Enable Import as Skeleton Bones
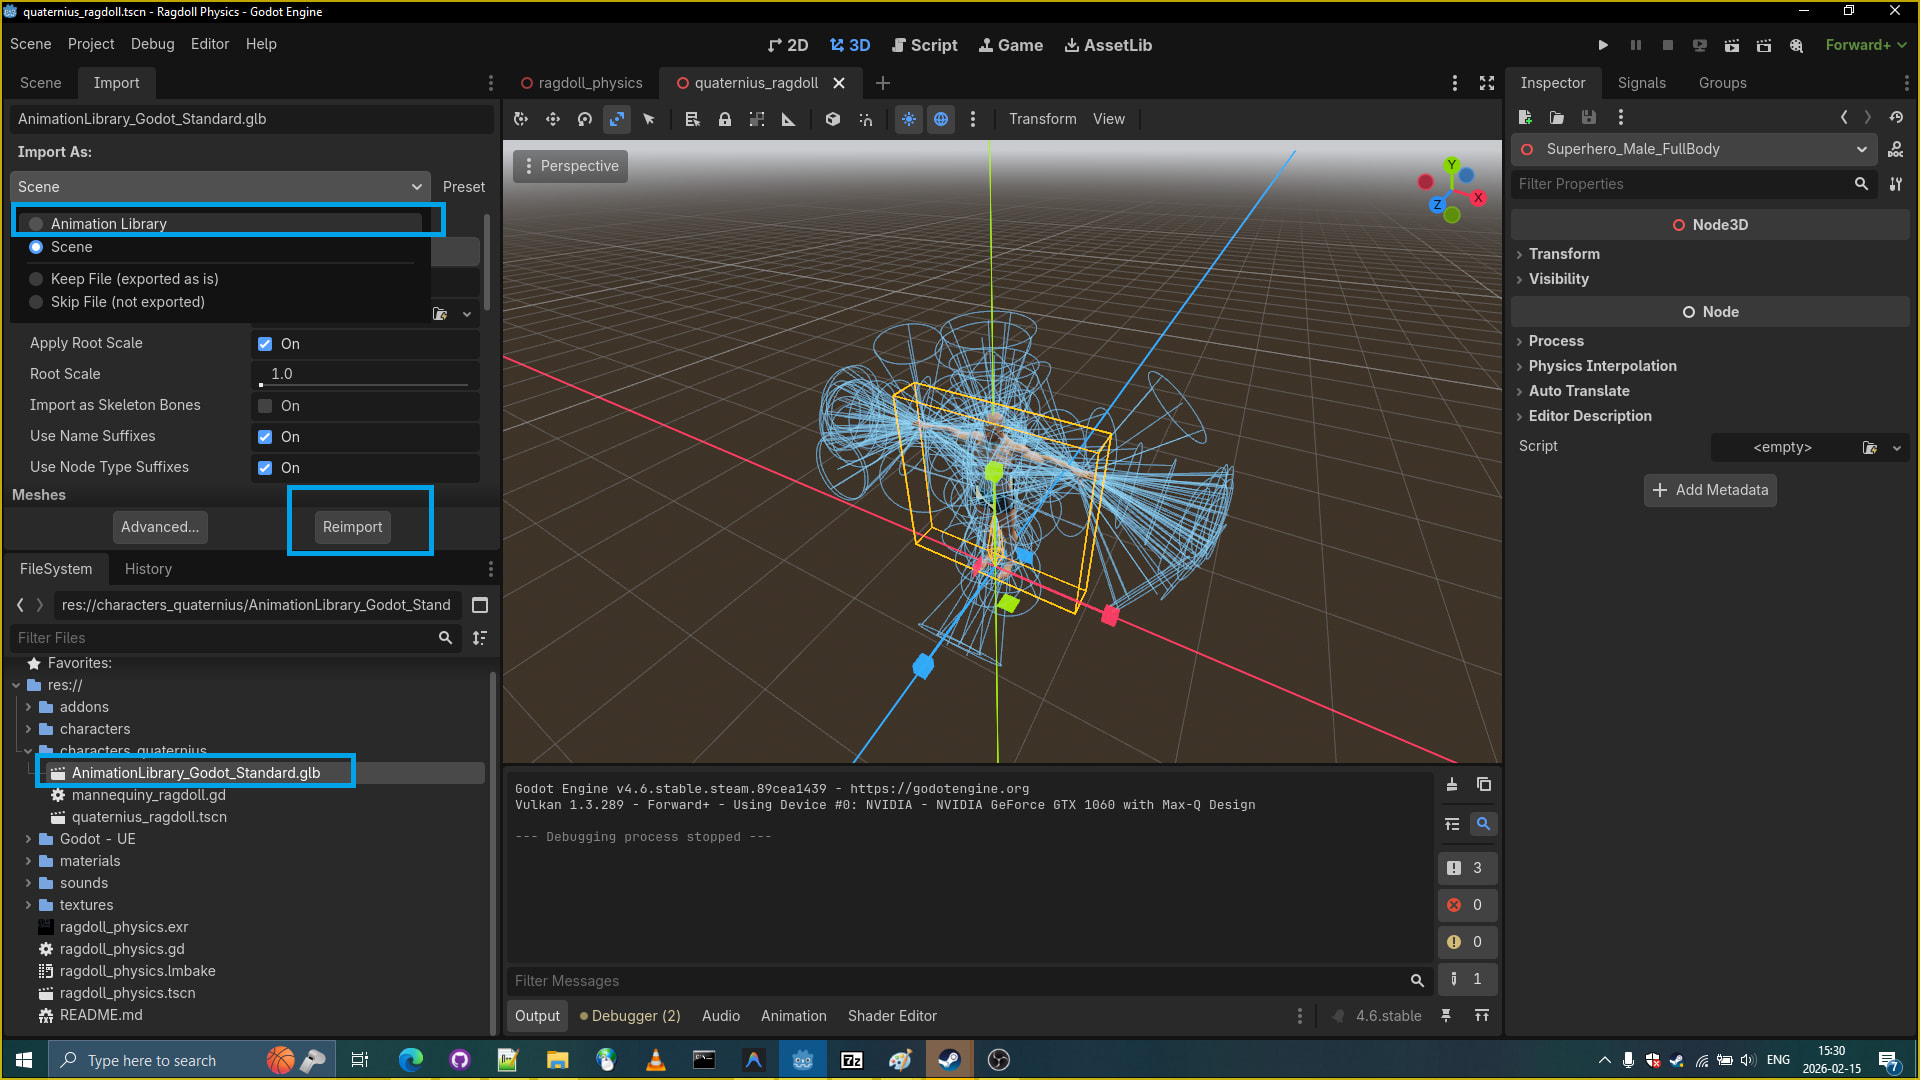This screenshot has width=1920, height=1080. [265, 406]
